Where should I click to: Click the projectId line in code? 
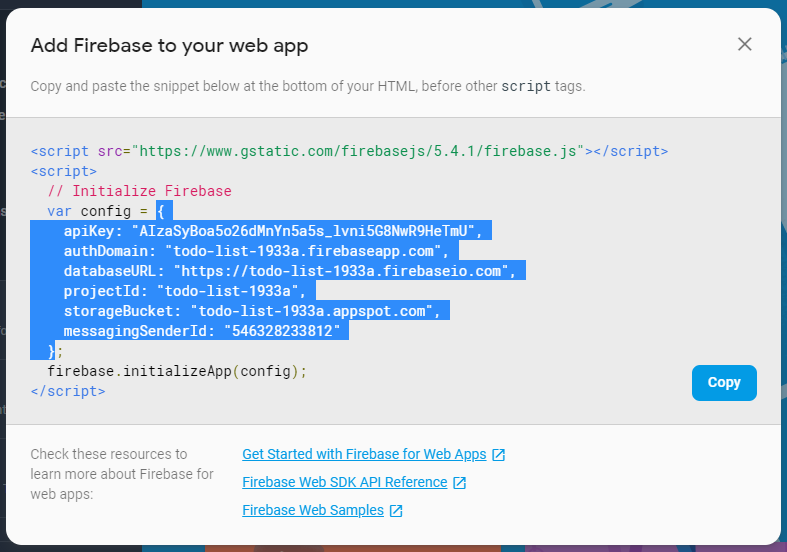[x=185, y=291]
